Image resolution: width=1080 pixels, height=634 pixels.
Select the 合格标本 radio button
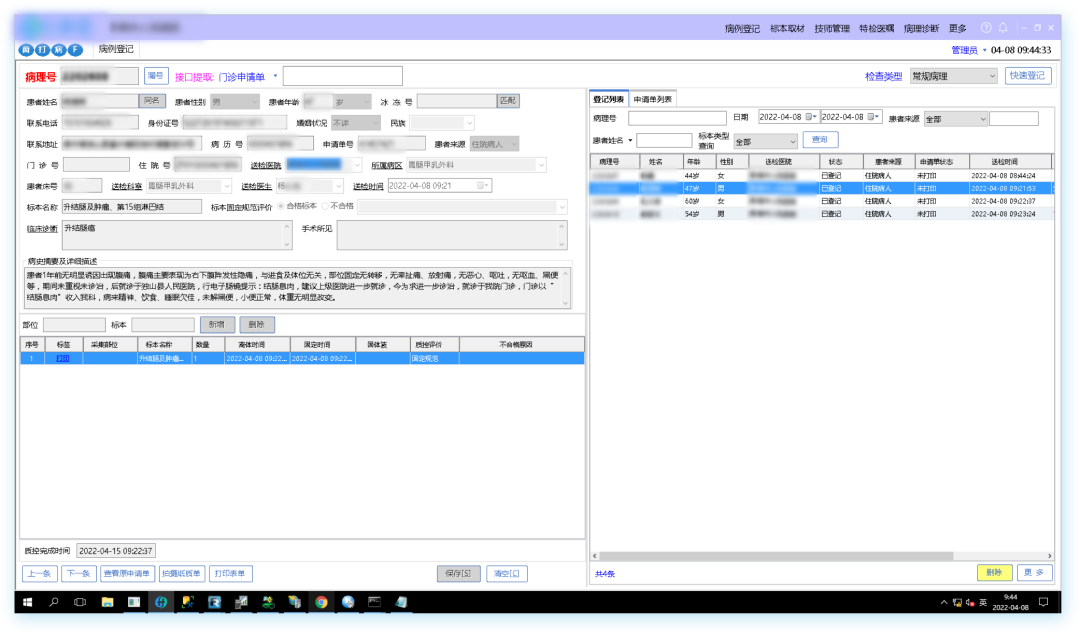[x=282, y=206]
